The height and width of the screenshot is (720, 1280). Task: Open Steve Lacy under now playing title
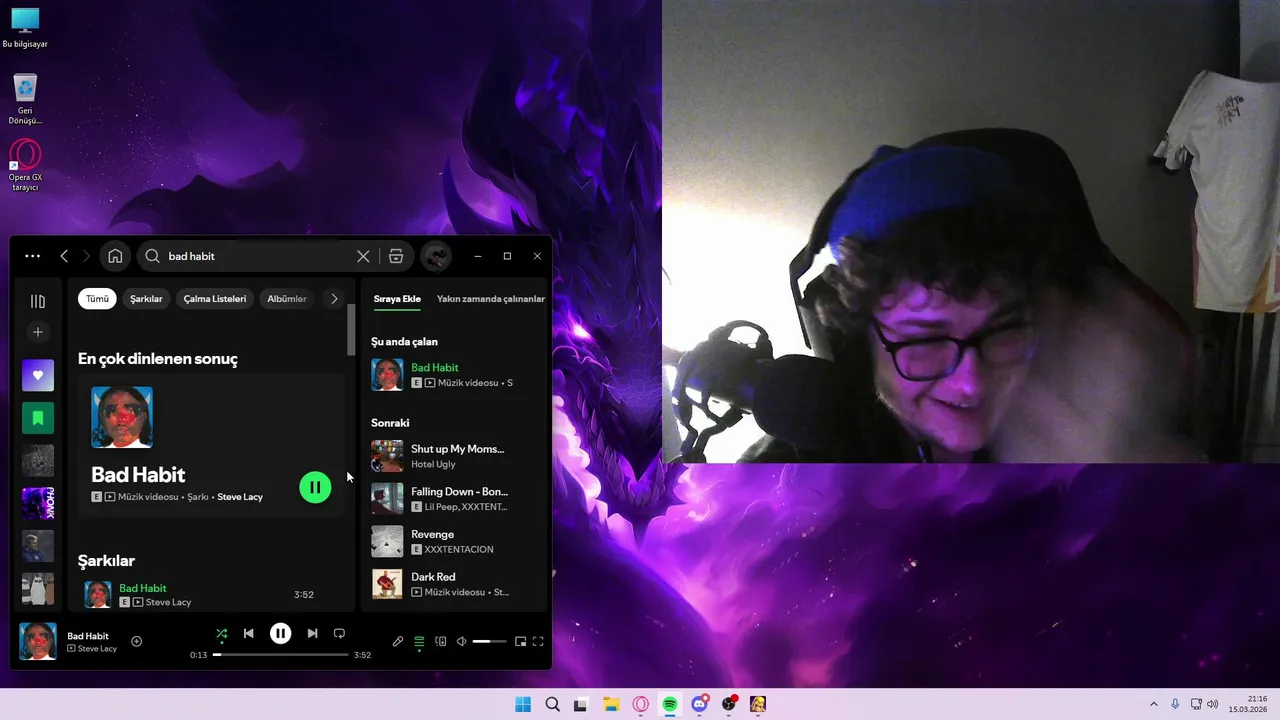coord(97,649)
